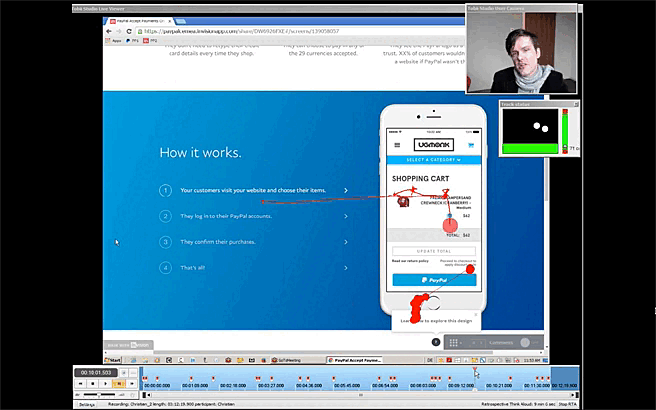Click the shopping cart icon in phone mockup
656x410 pixels.
tap(471, 145)
